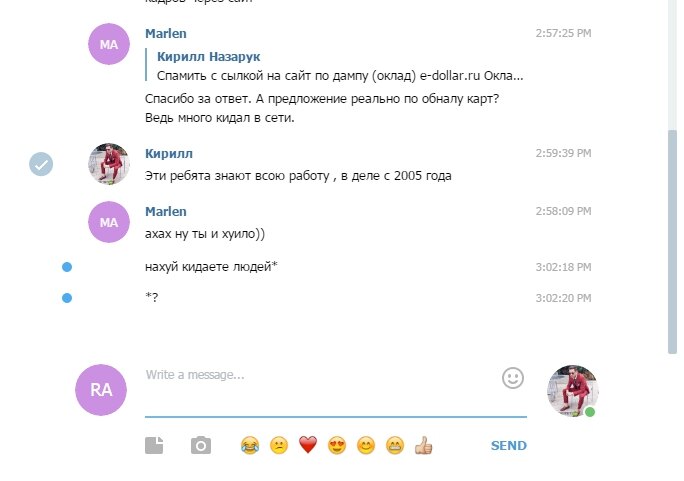Insert the heart-eyes emoji
This screenshot has width=684, height=481.
pos(337,446)
